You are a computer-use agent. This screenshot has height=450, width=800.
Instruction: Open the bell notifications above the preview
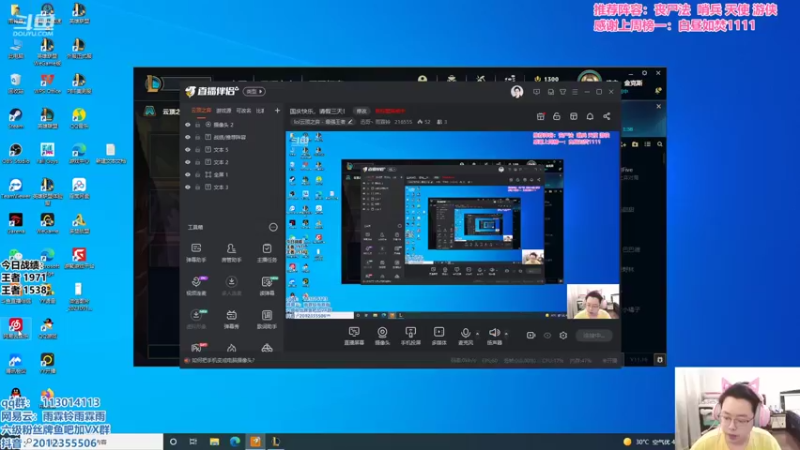pyautogui.click(x=590, y=116)
